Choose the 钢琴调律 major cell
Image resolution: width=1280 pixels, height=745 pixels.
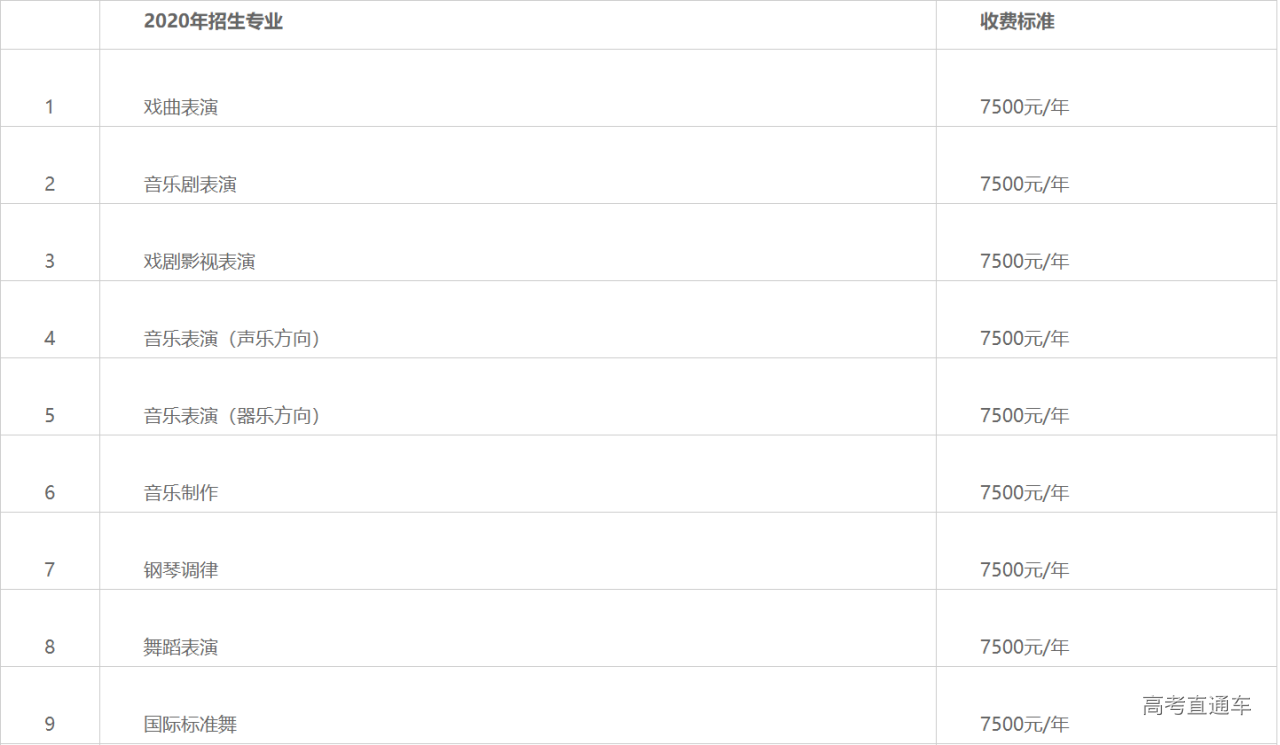point(181,570)
